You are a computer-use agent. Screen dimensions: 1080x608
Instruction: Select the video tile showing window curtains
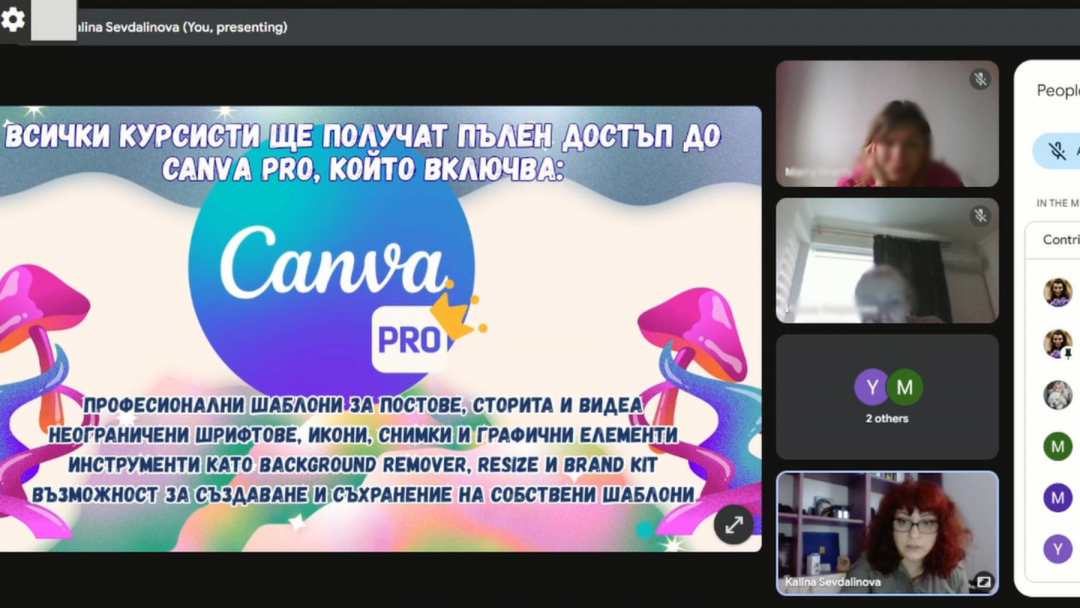click(x=887, y=260)
